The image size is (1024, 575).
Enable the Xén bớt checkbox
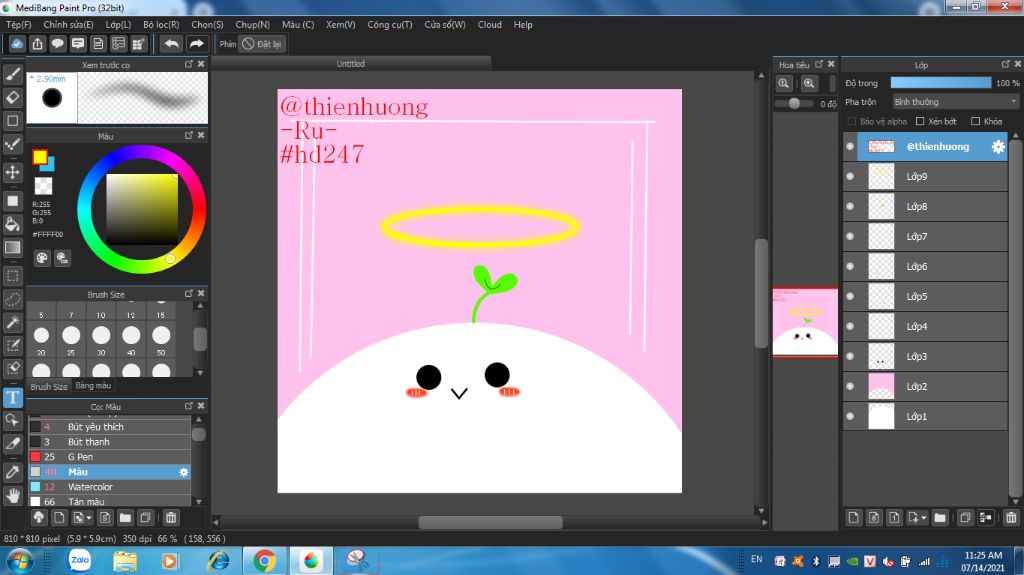coord(921,122)
